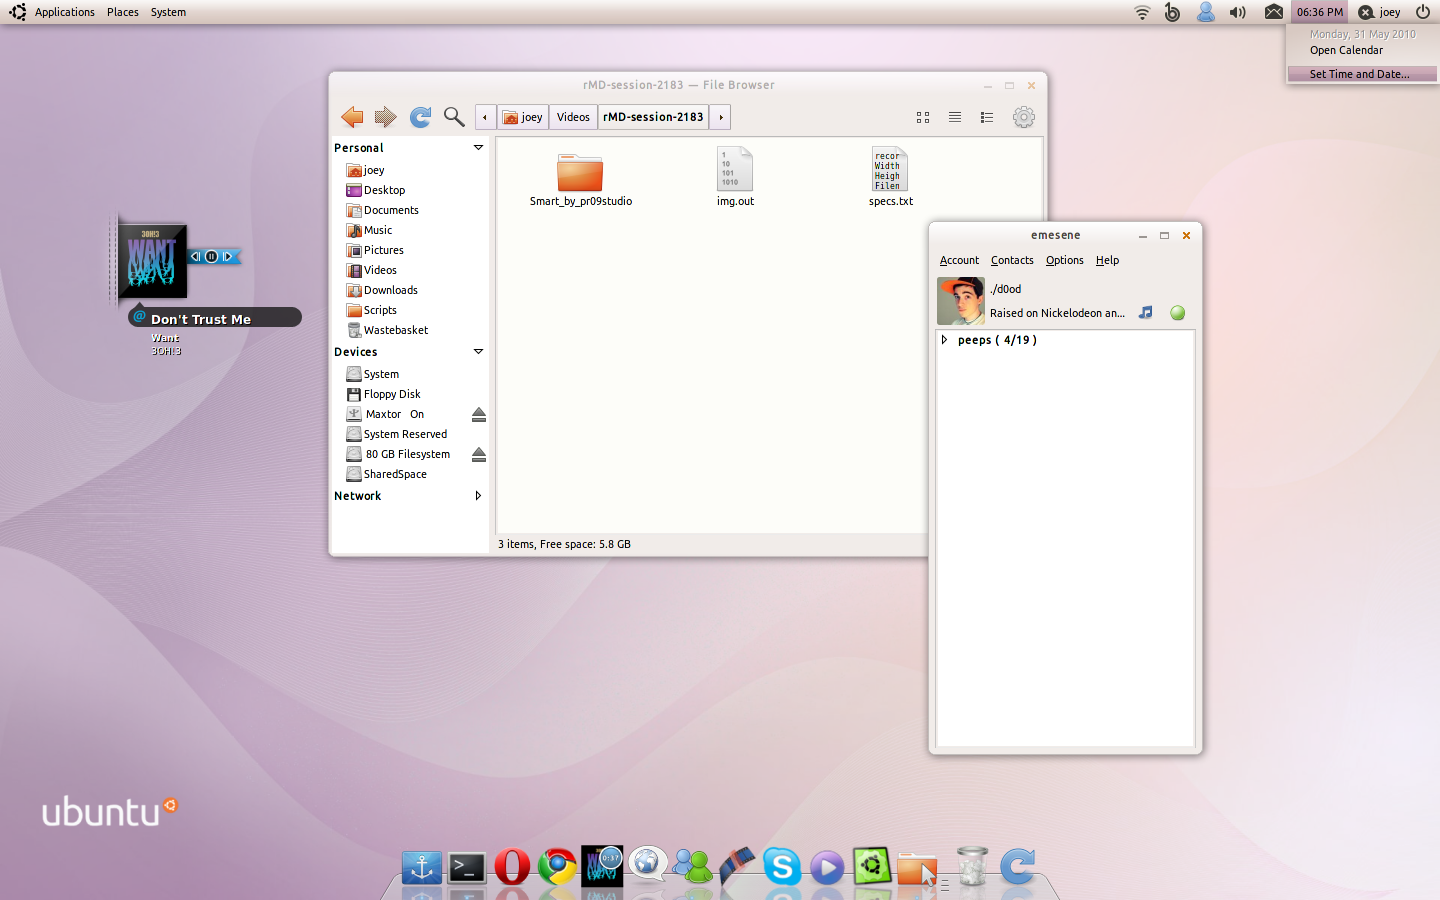
Task: Open the gear settings icon in File Browser
Action: pyautogui.click(x=1023, y=117)
